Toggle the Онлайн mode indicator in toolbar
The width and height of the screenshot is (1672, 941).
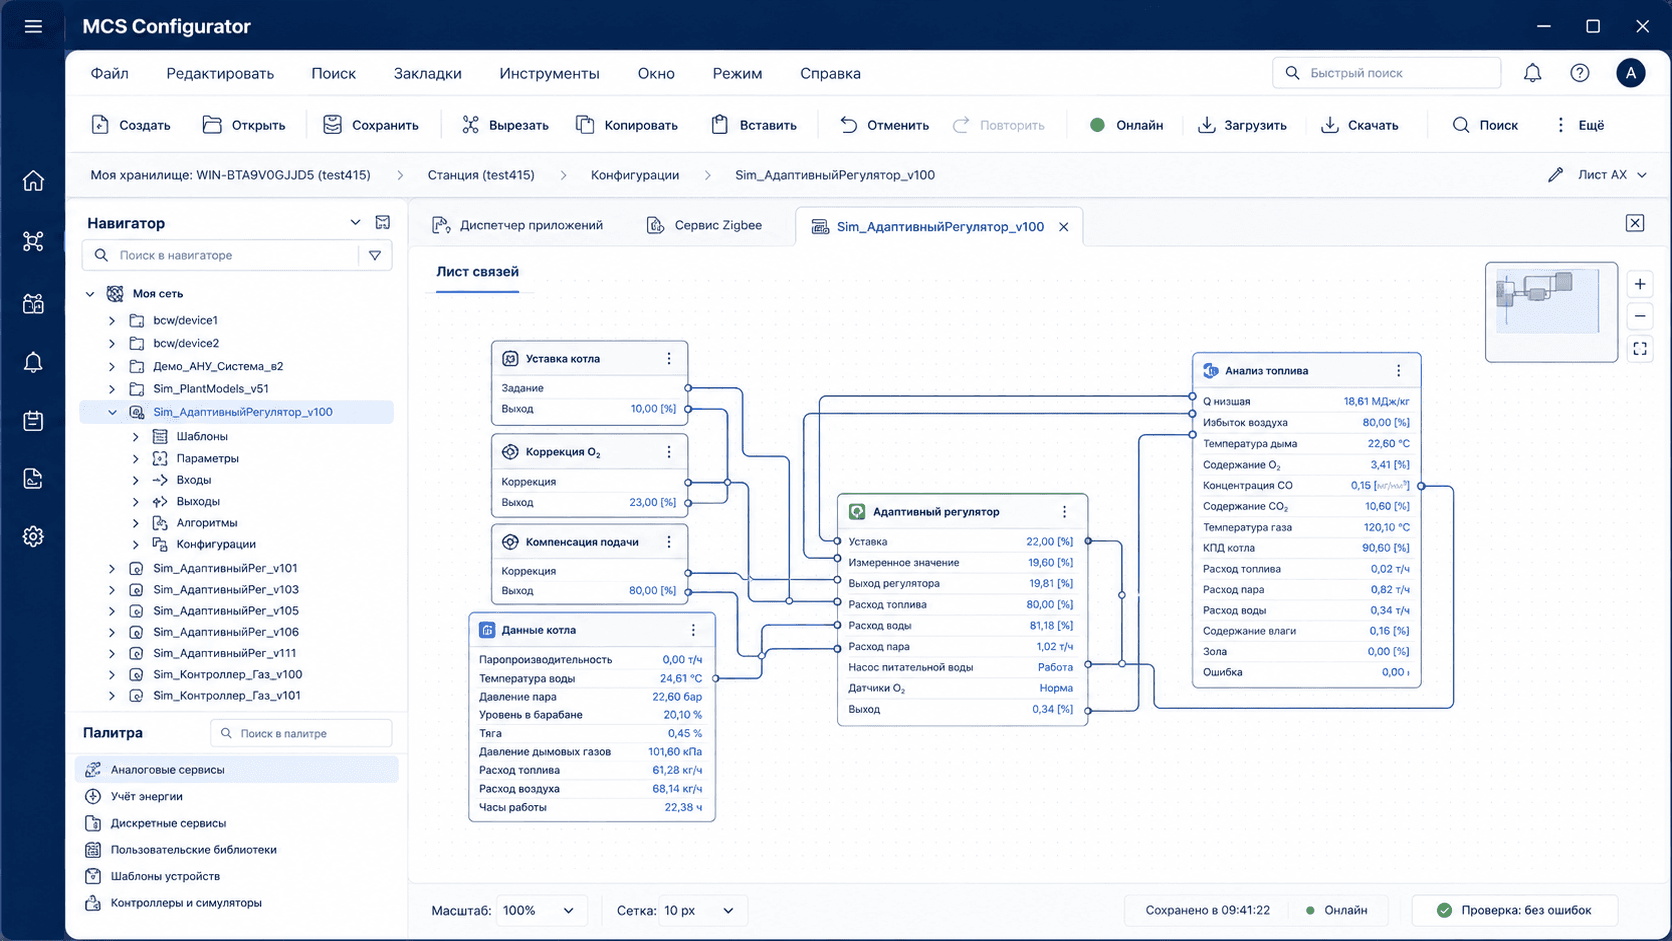click(1126, 125)
